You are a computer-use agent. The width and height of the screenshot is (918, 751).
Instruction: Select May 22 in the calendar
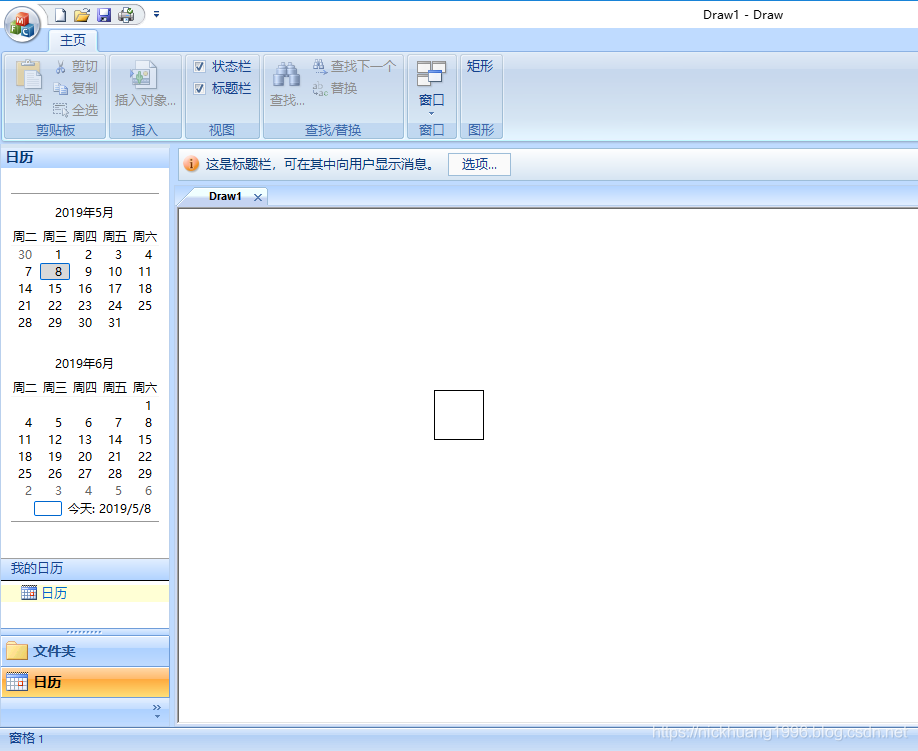click(x=55, y=306)
